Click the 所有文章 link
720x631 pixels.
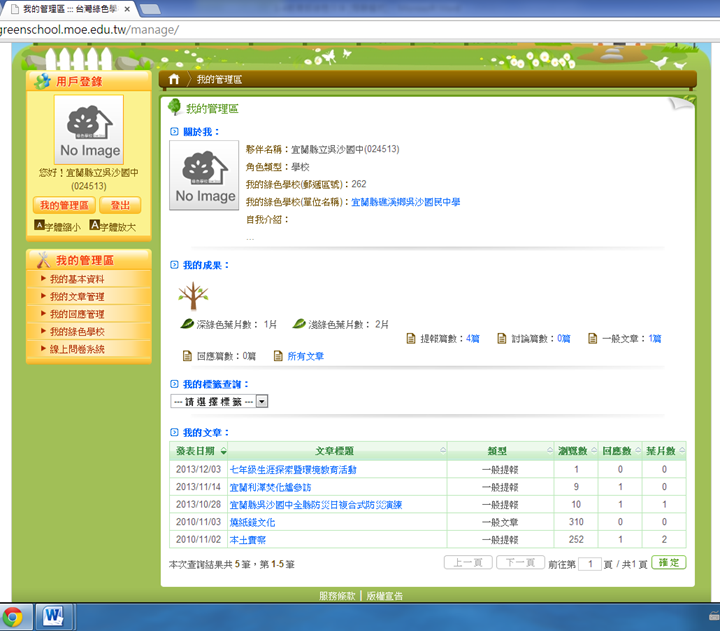(305, 356)
